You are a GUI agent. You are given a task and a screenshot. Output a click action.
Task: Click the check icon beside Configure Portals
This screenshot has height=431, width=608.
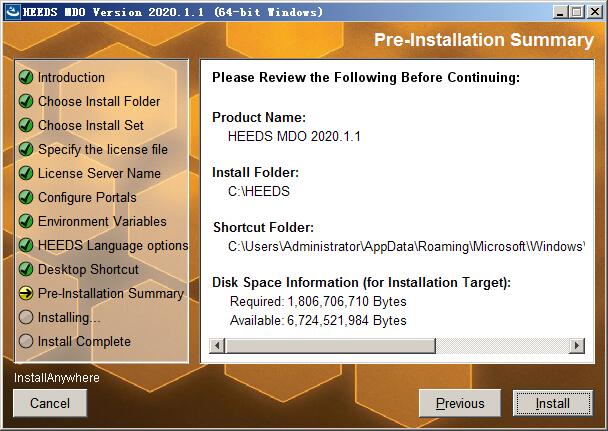click(x=26, y=197)
